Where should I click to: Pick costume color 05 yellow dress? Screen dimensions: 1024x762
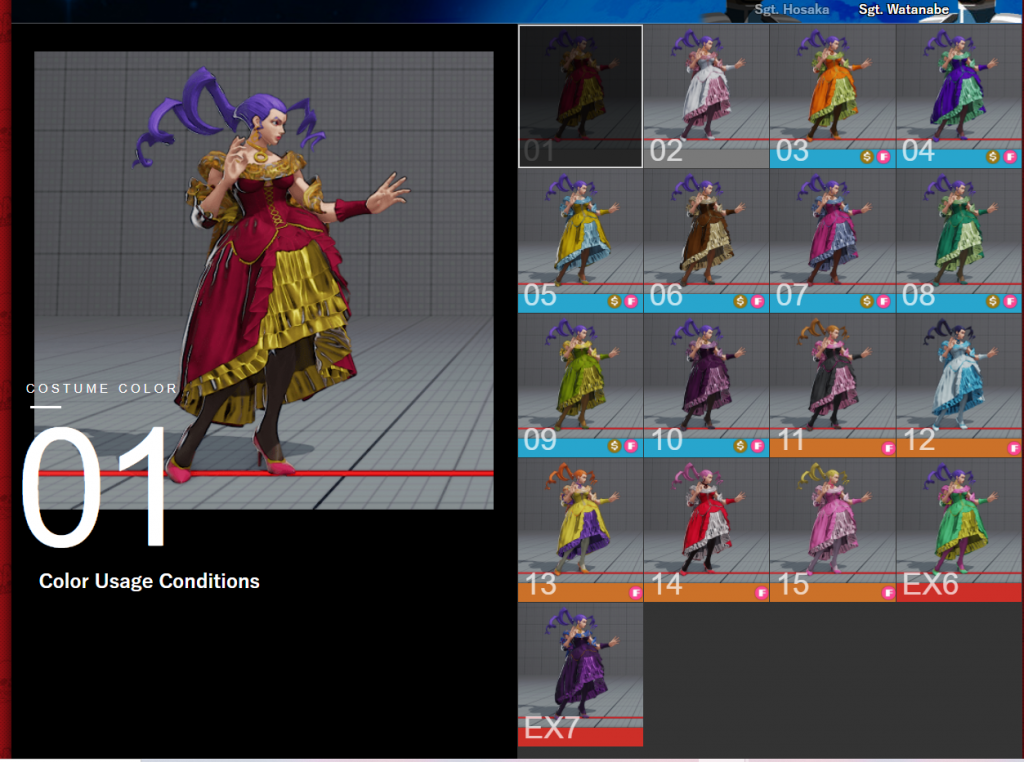pyautogui.click(x=580, y=241)
